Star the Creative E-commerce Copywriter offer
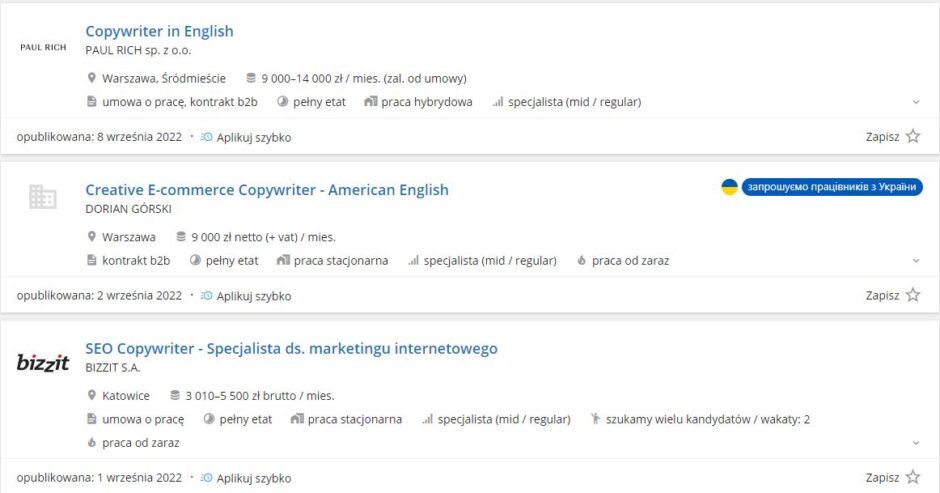Viewport: 940px width, 493px height. [912, 294]
